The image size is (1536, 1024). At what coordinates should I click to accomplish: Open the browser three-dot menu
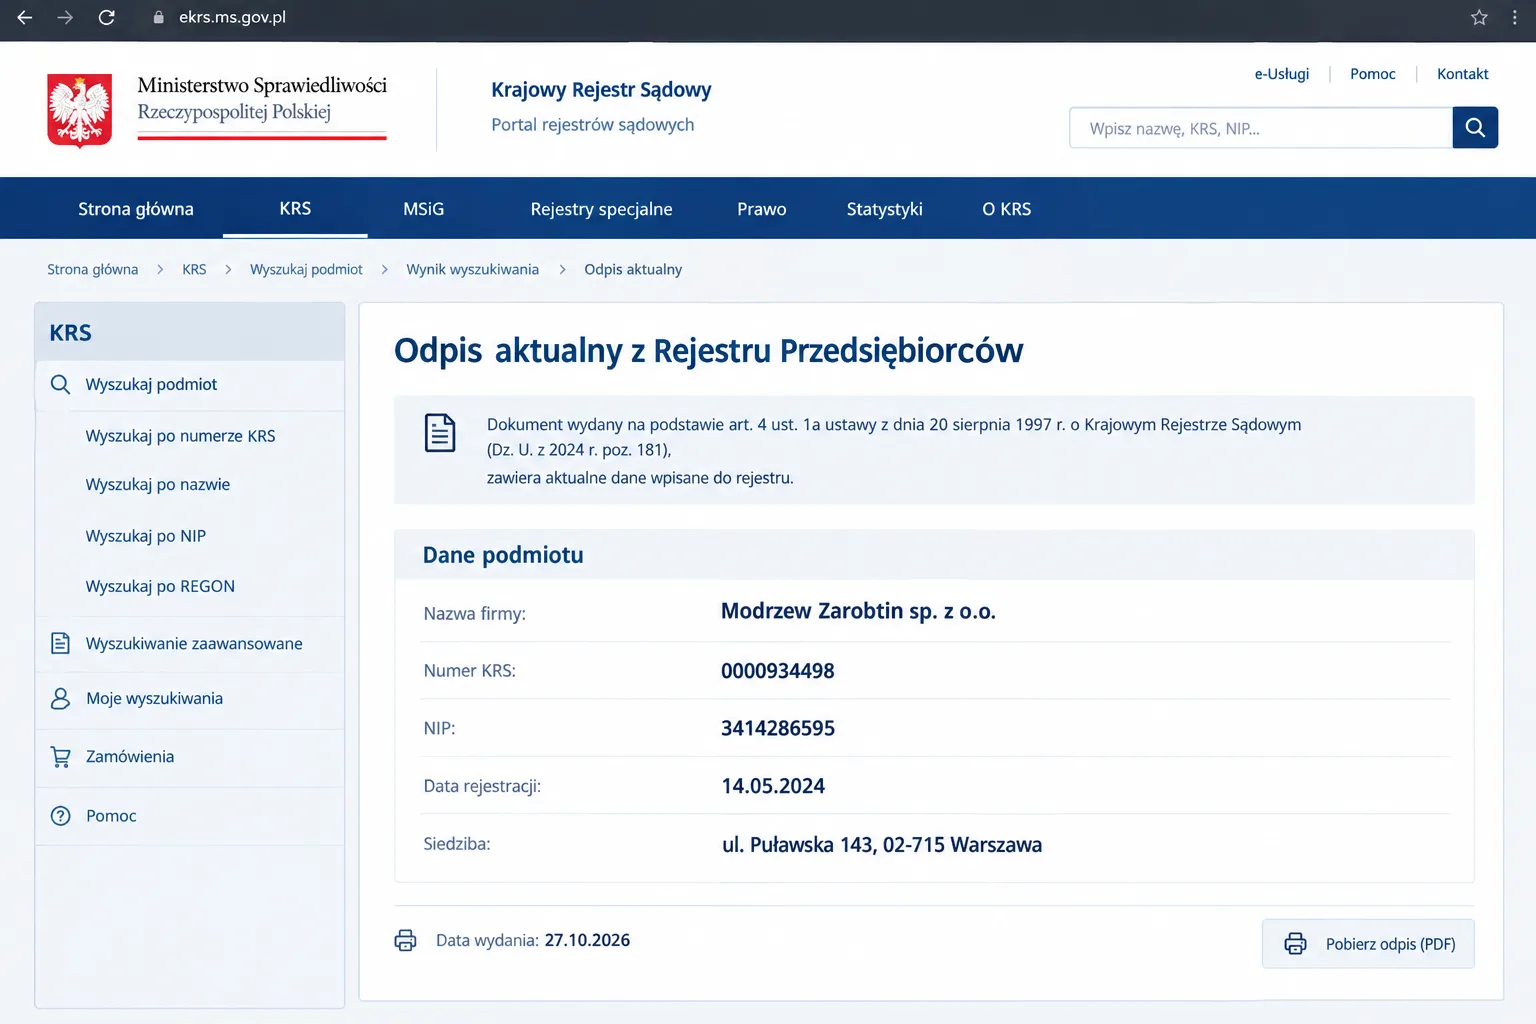click(x=1515, y=17)
